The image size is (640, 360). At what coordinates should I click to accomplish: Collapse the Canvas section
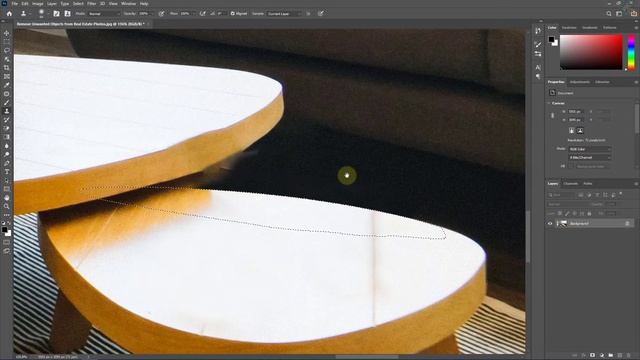click(549, 103)
